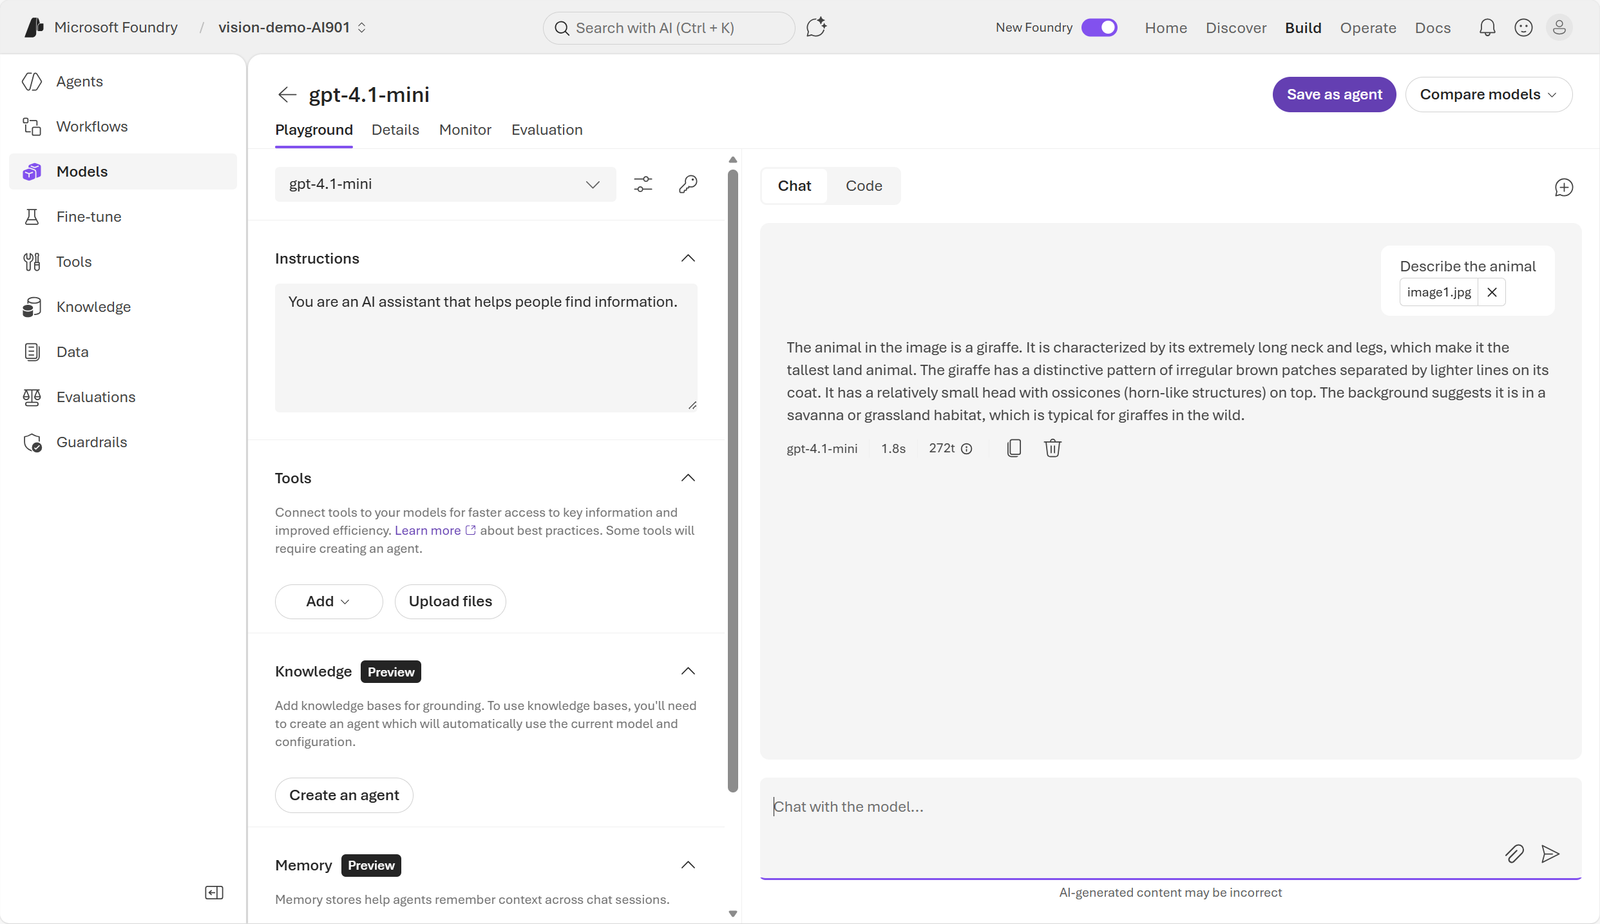The image size is (1600, 924).
Task: Open model parameter settings sliders
Action: click(x=643, y=184)
